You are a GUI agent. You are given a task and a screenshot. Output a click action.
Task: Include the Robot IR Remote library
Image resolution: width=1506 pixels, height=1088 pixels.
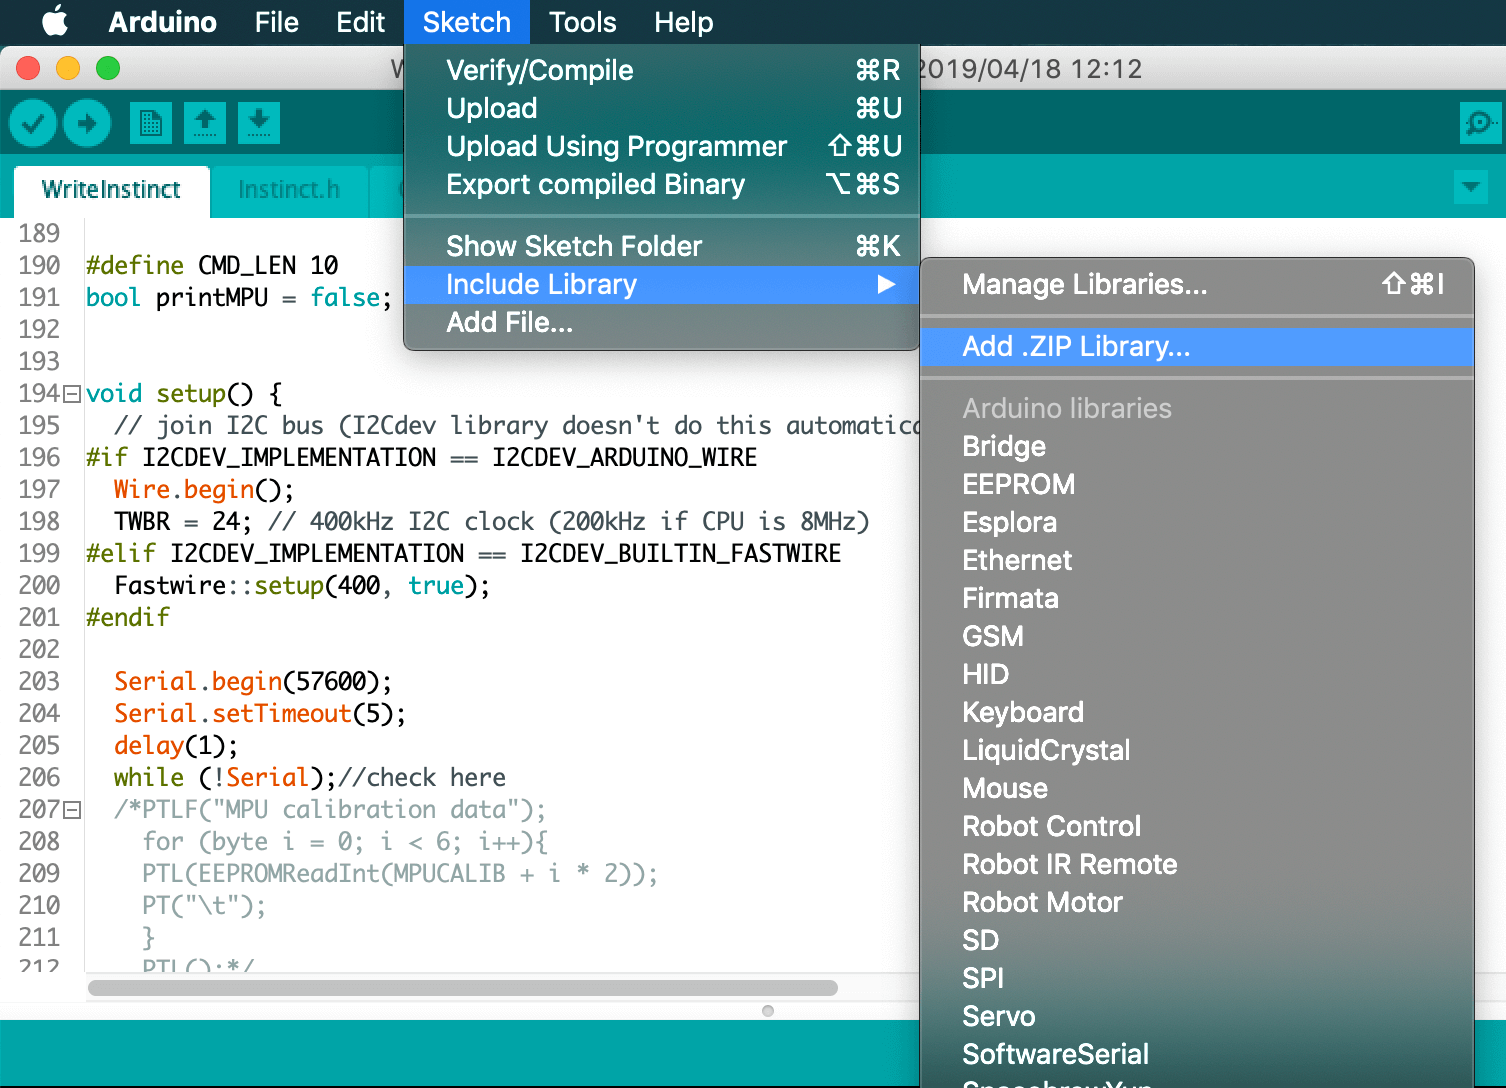(1197, 864)
